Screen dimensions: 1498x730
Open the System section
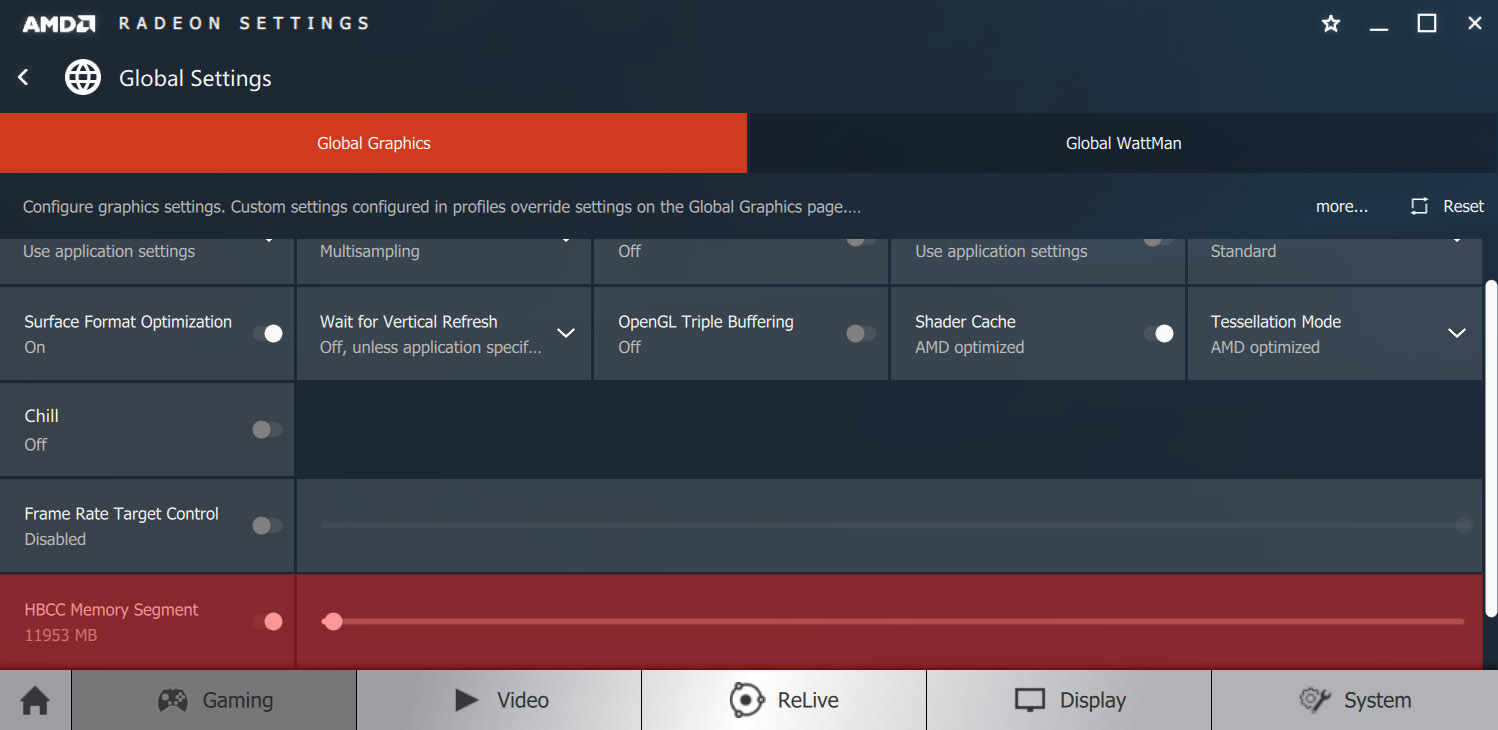click(1355, 700)
